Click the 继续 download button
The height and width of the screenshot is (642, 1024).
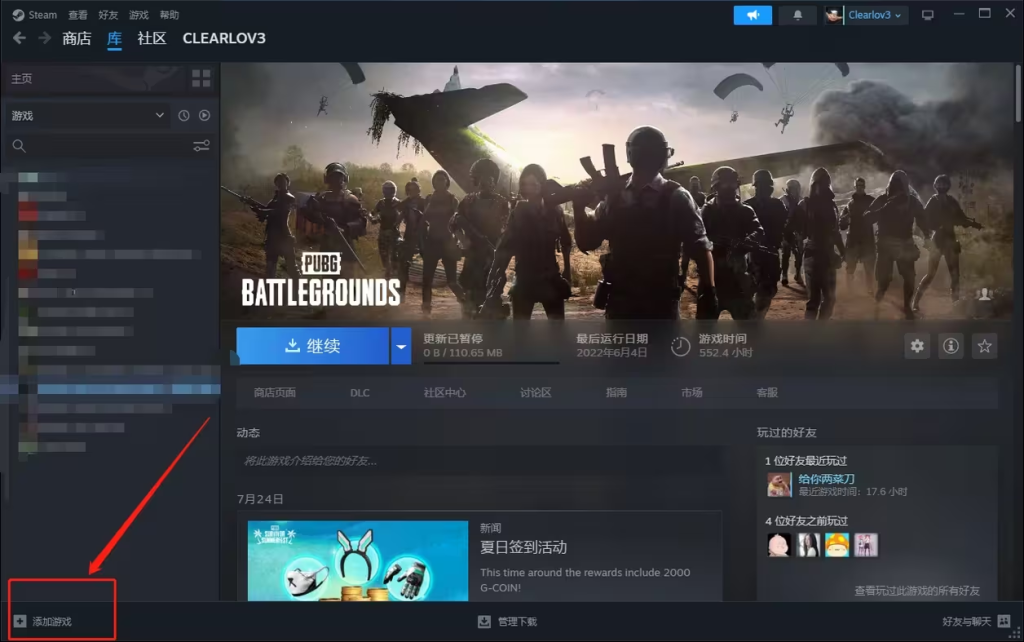pyautogui.click(x=312, y=346)
